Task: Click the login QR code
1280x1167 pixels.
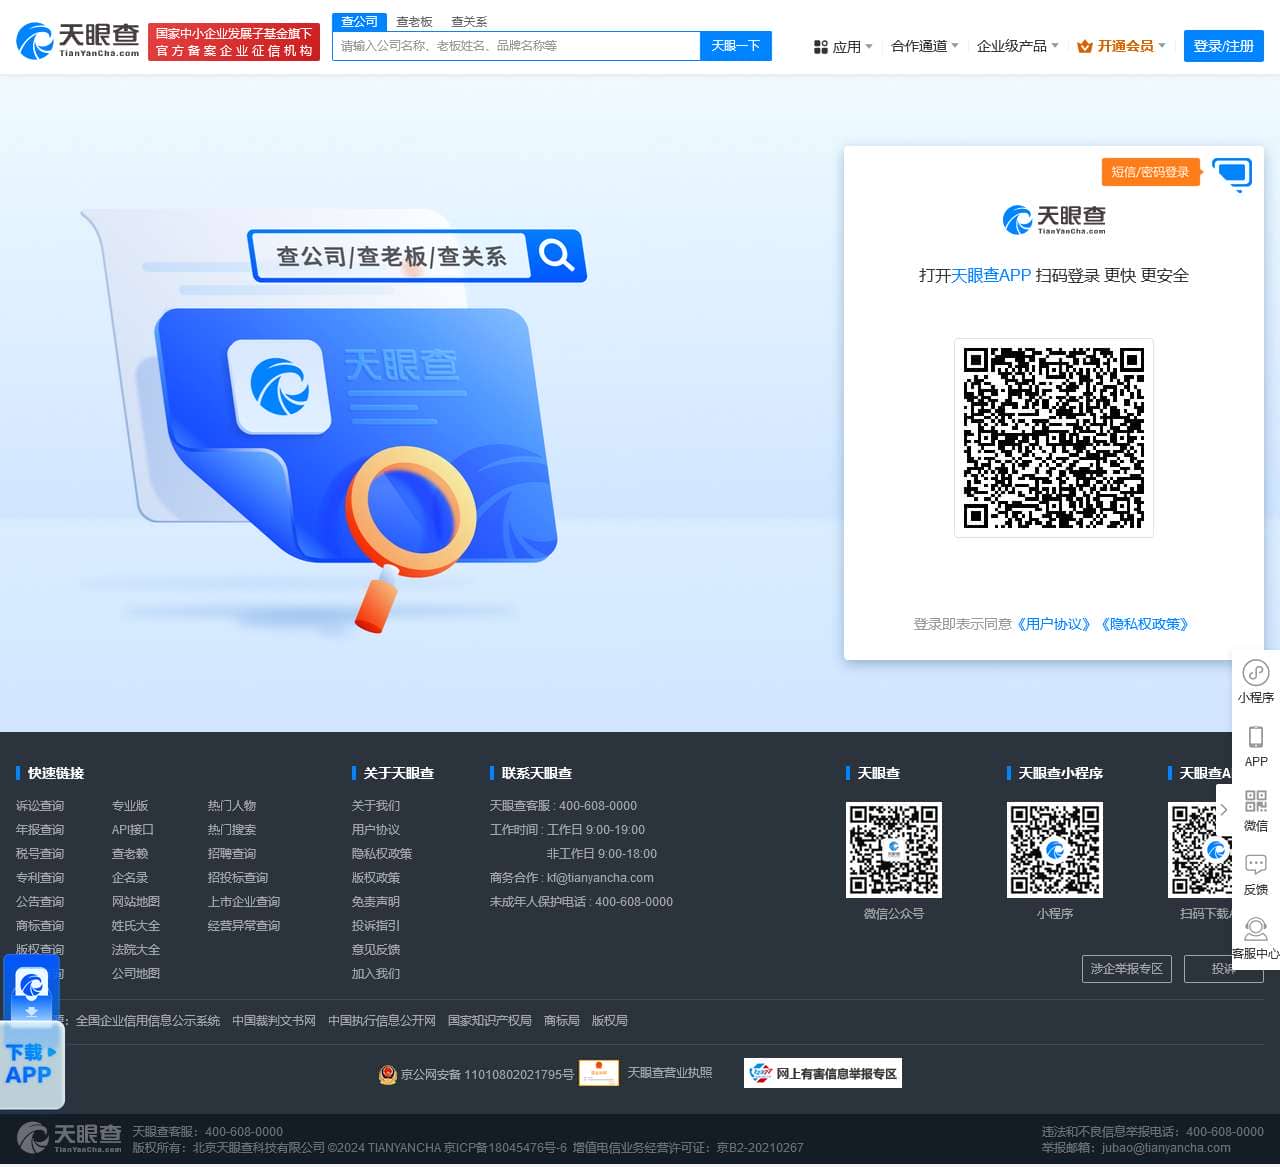Action: click(x=1054, y=438)
